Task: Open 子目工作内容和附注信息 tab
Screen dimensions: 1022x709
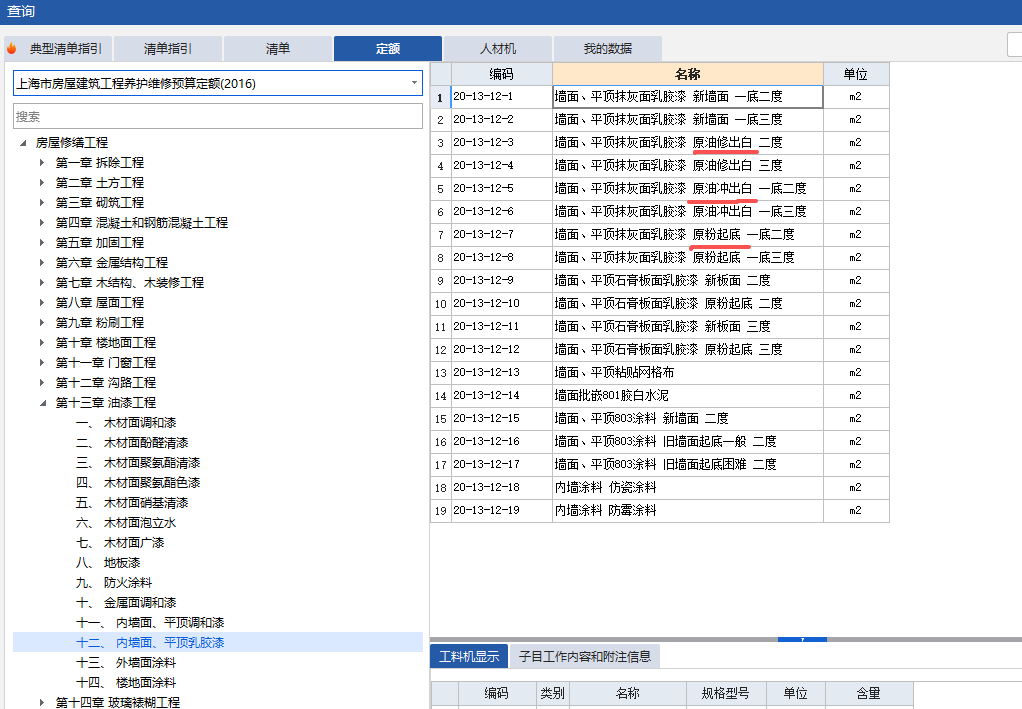Action: pos(585,656)
